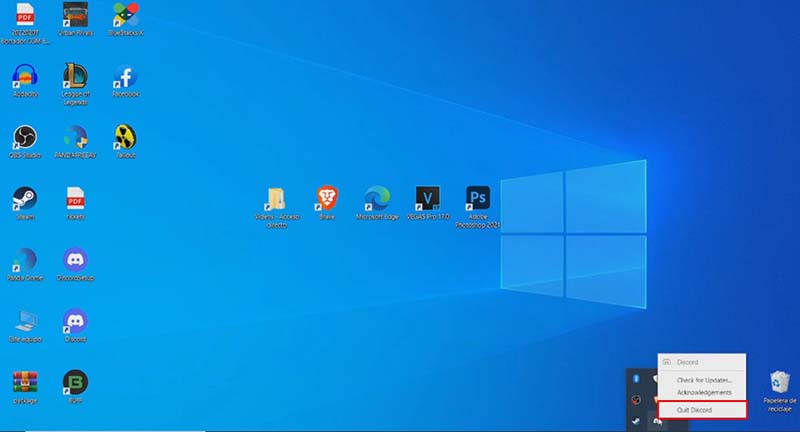
Task: Select the Adobe Photoshop 2021 shortcut
Action: coord(478,207)
